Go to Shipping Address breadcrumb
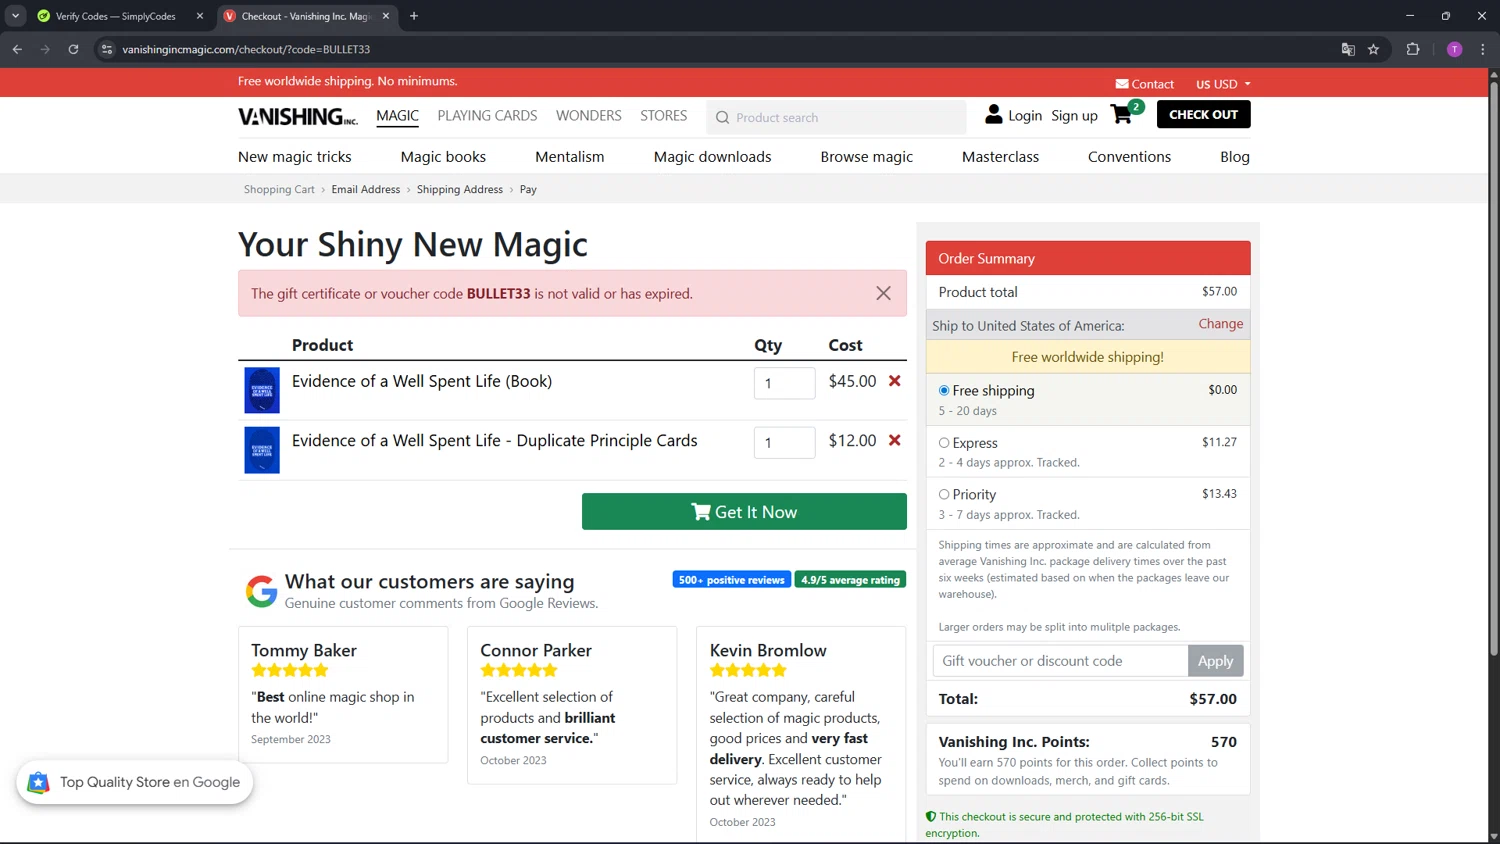The width and height of the screenshot is (1500, 844). point(460,189)
